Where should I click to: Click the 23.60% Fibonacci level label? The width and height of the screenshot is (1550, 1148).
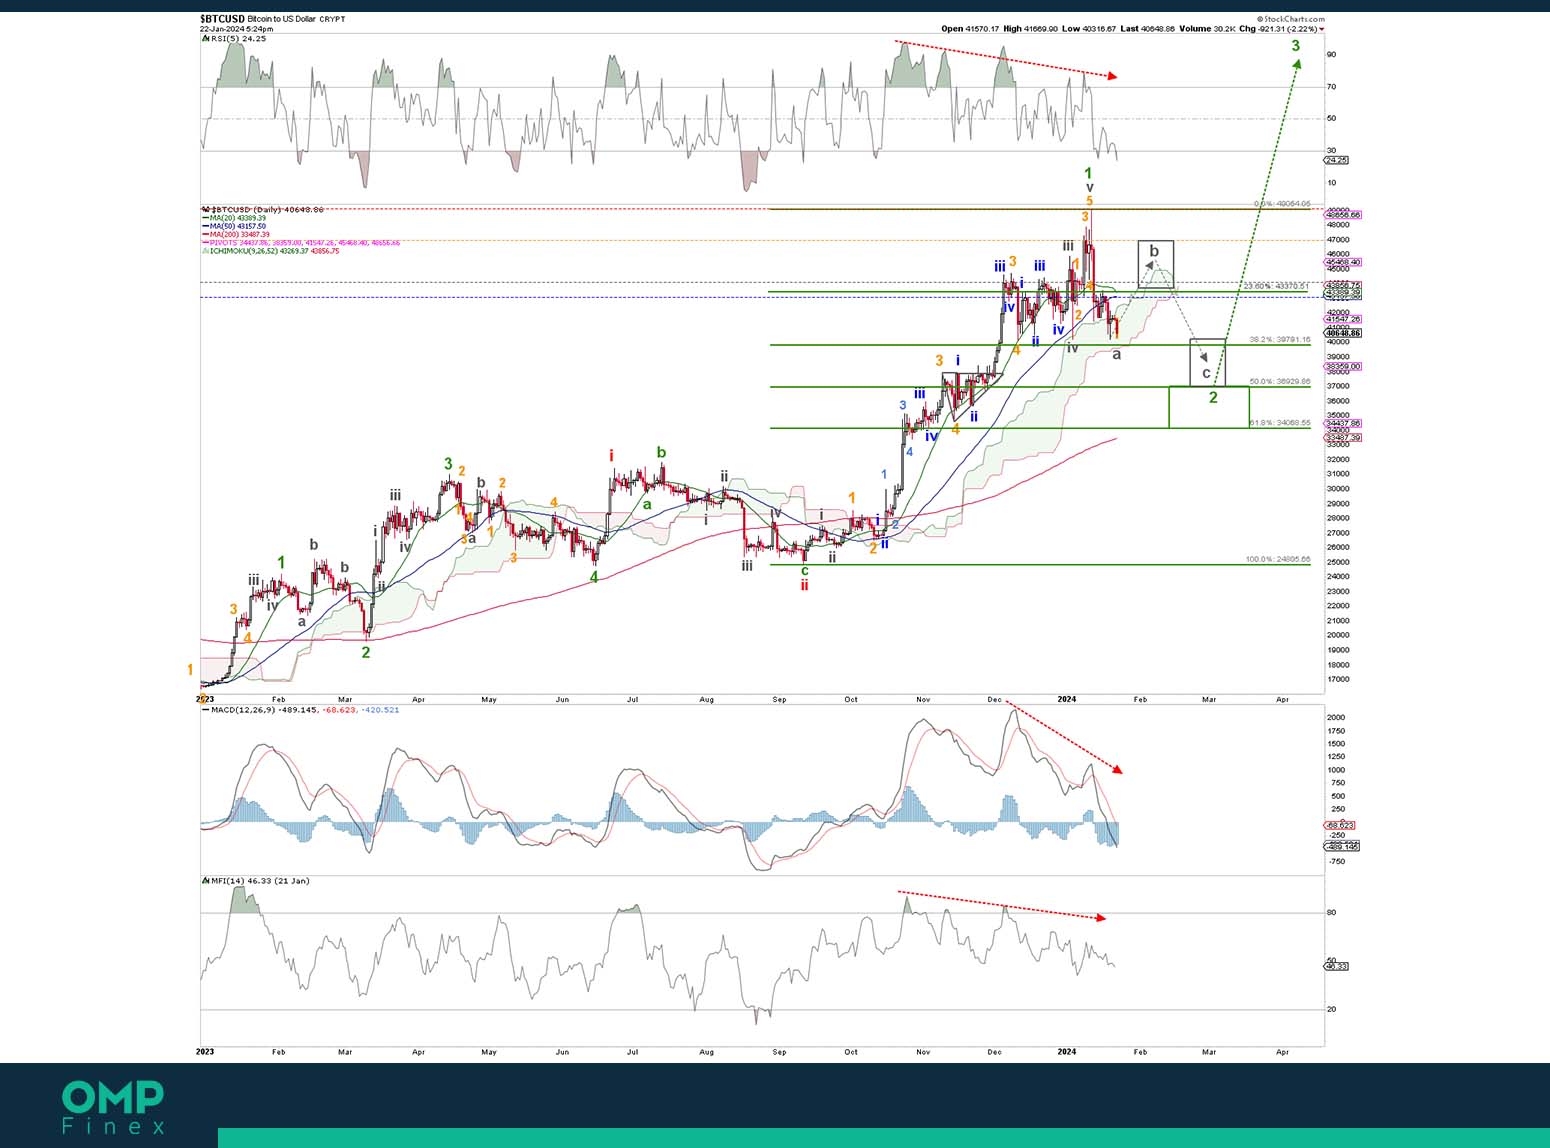click(1275, 286)
